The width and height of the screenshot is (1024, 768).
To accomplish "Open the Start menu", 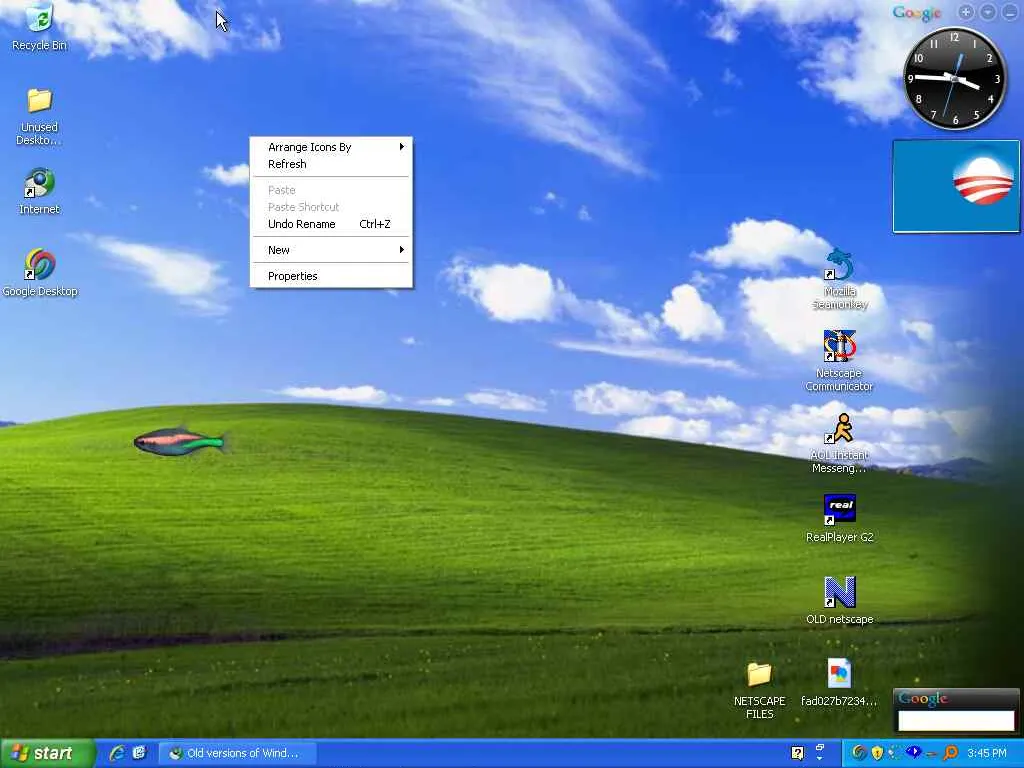I will (46, 754).
